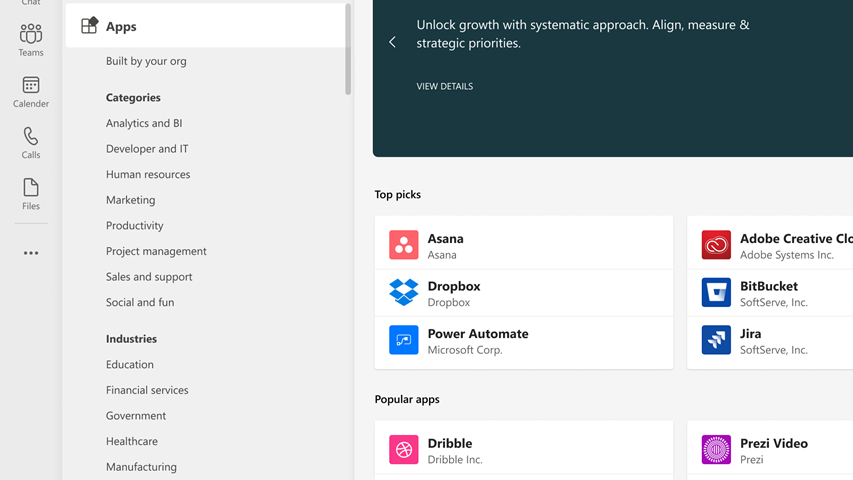Select Government industry
853x480 pixels.
pyautogui.click(x=135, y=415)
